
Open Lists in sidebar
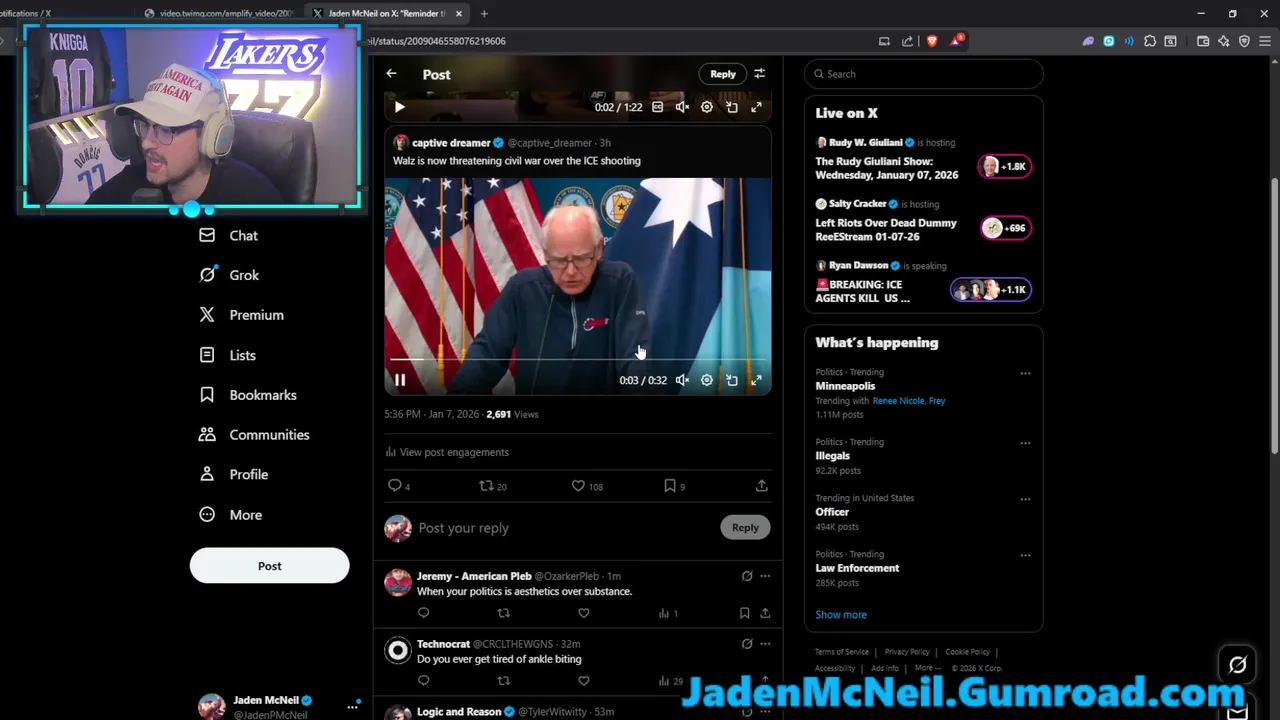click(x=227, y=355)
